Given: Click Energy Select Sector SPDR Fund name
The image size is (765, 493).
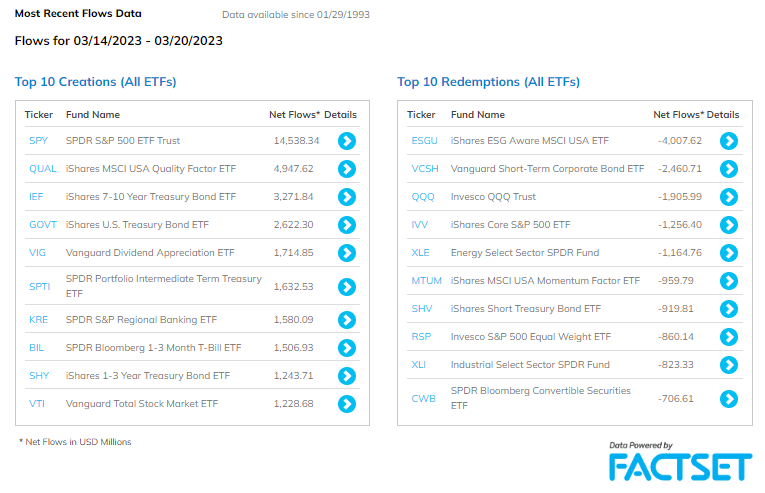Looking at the screenshot, I should click(525, 252).
